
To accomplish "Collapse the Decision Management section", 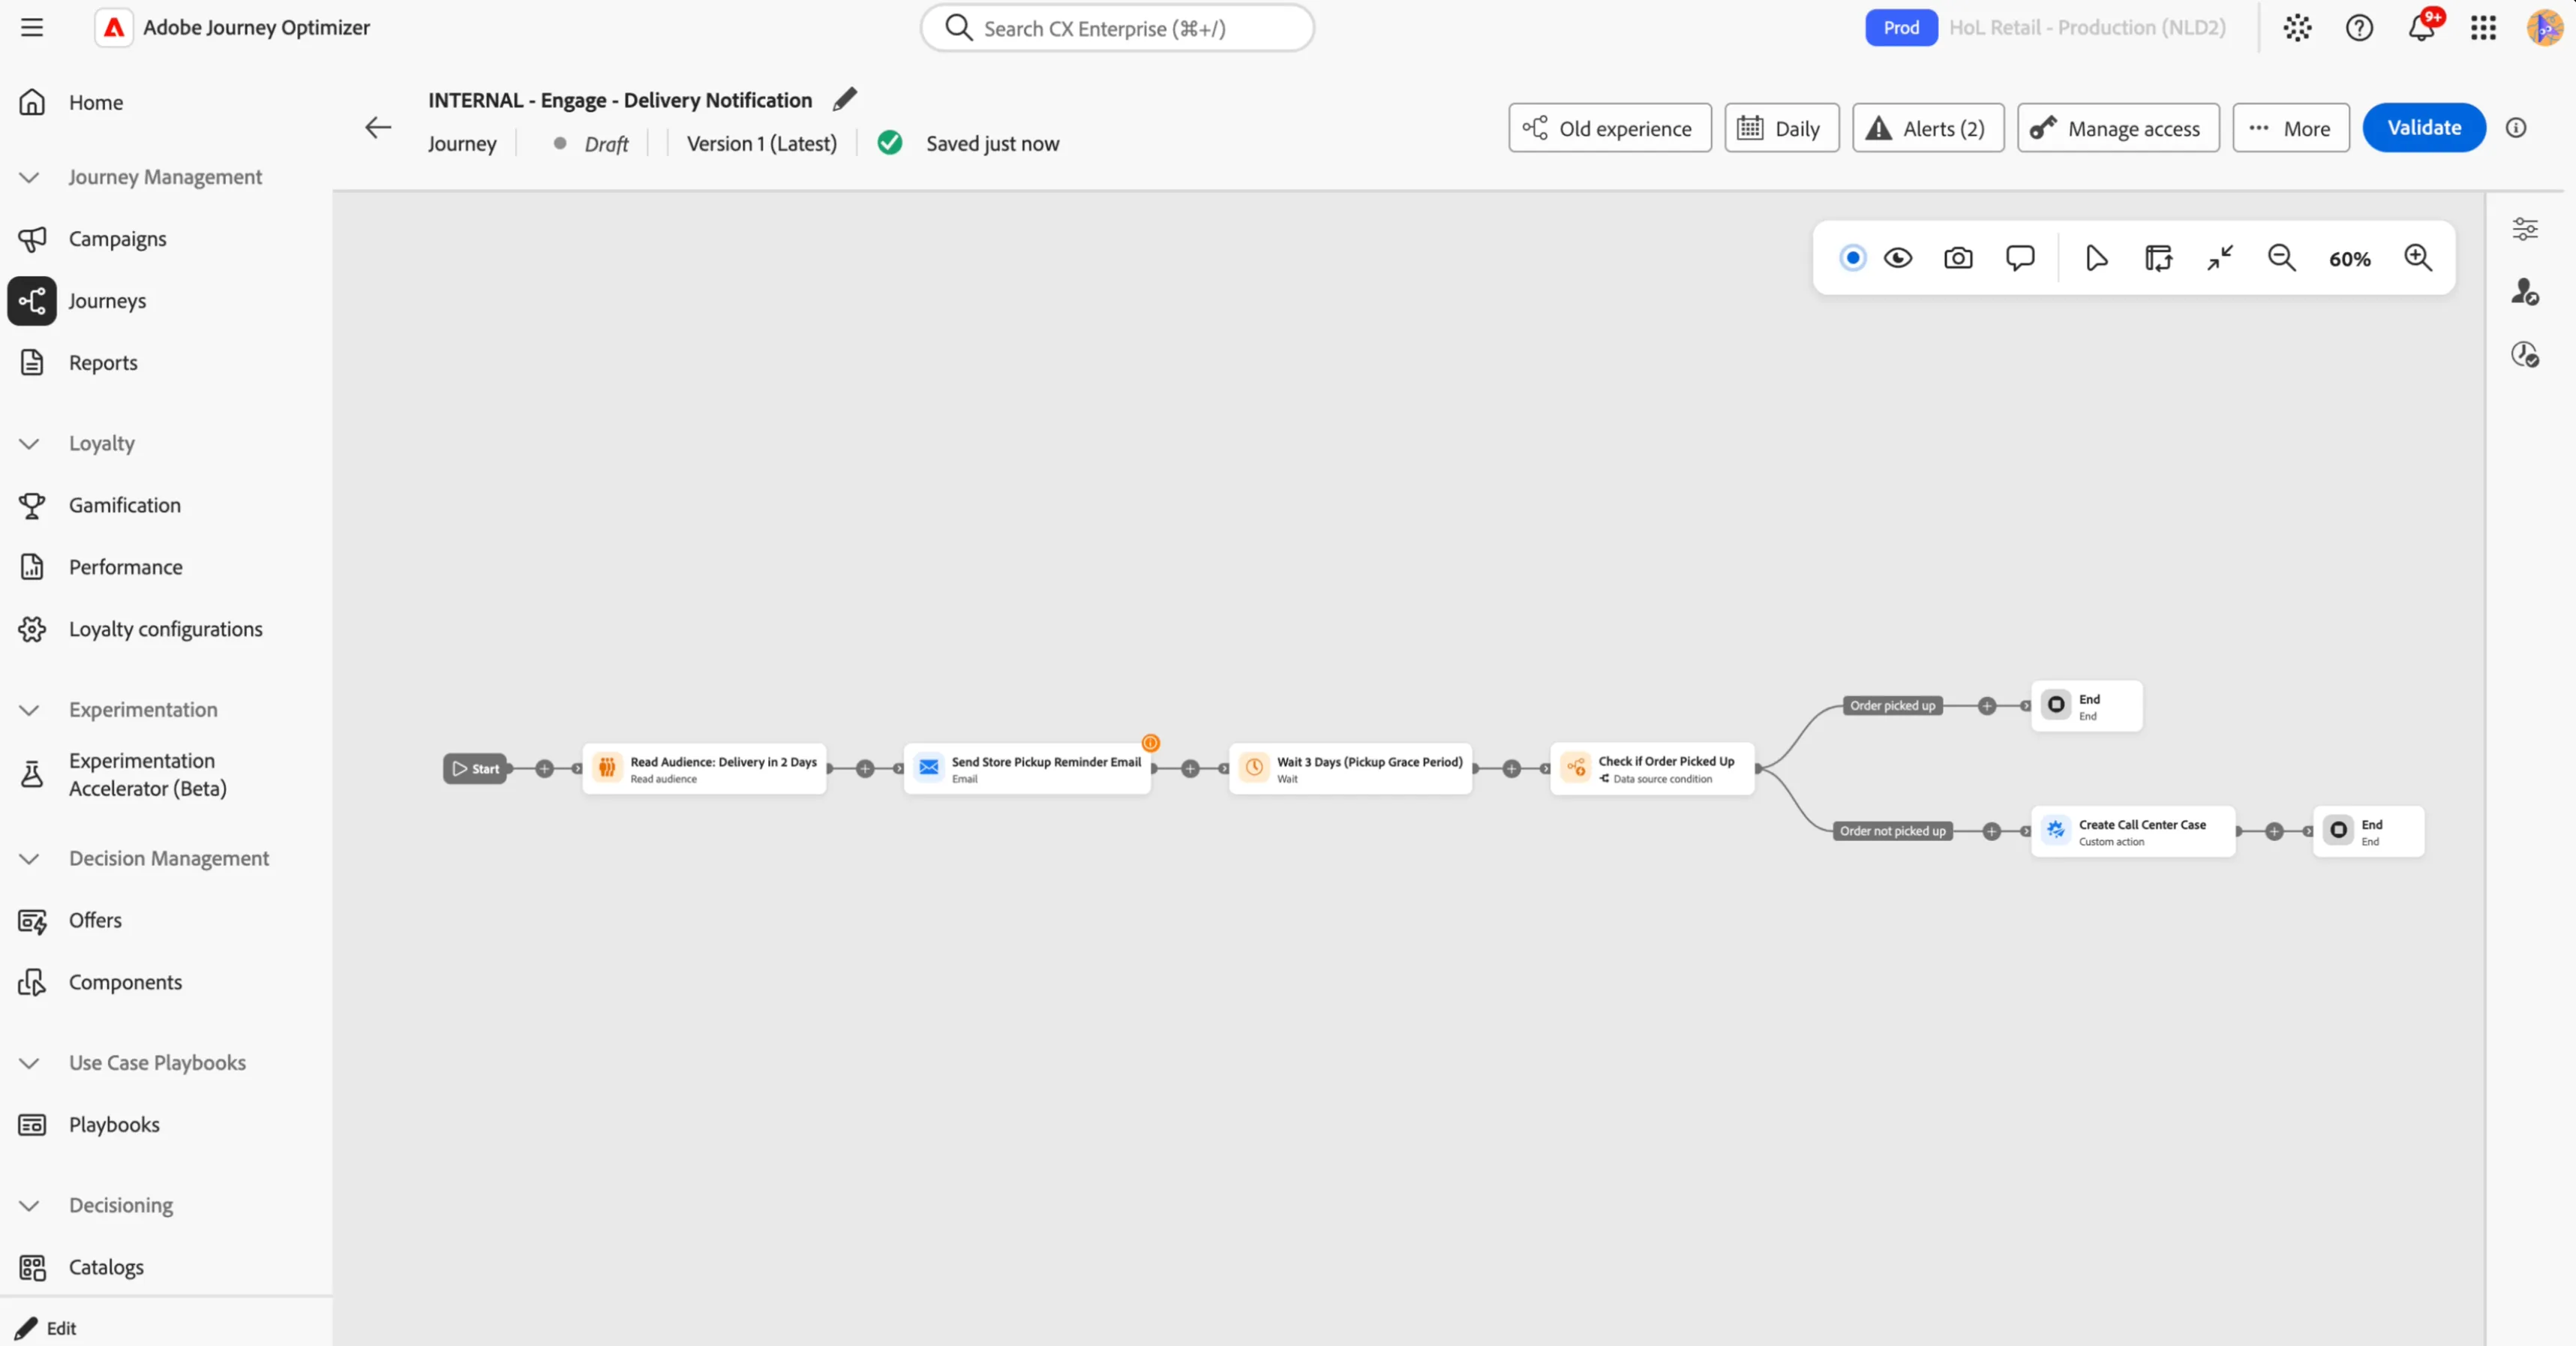I will 29,858.
